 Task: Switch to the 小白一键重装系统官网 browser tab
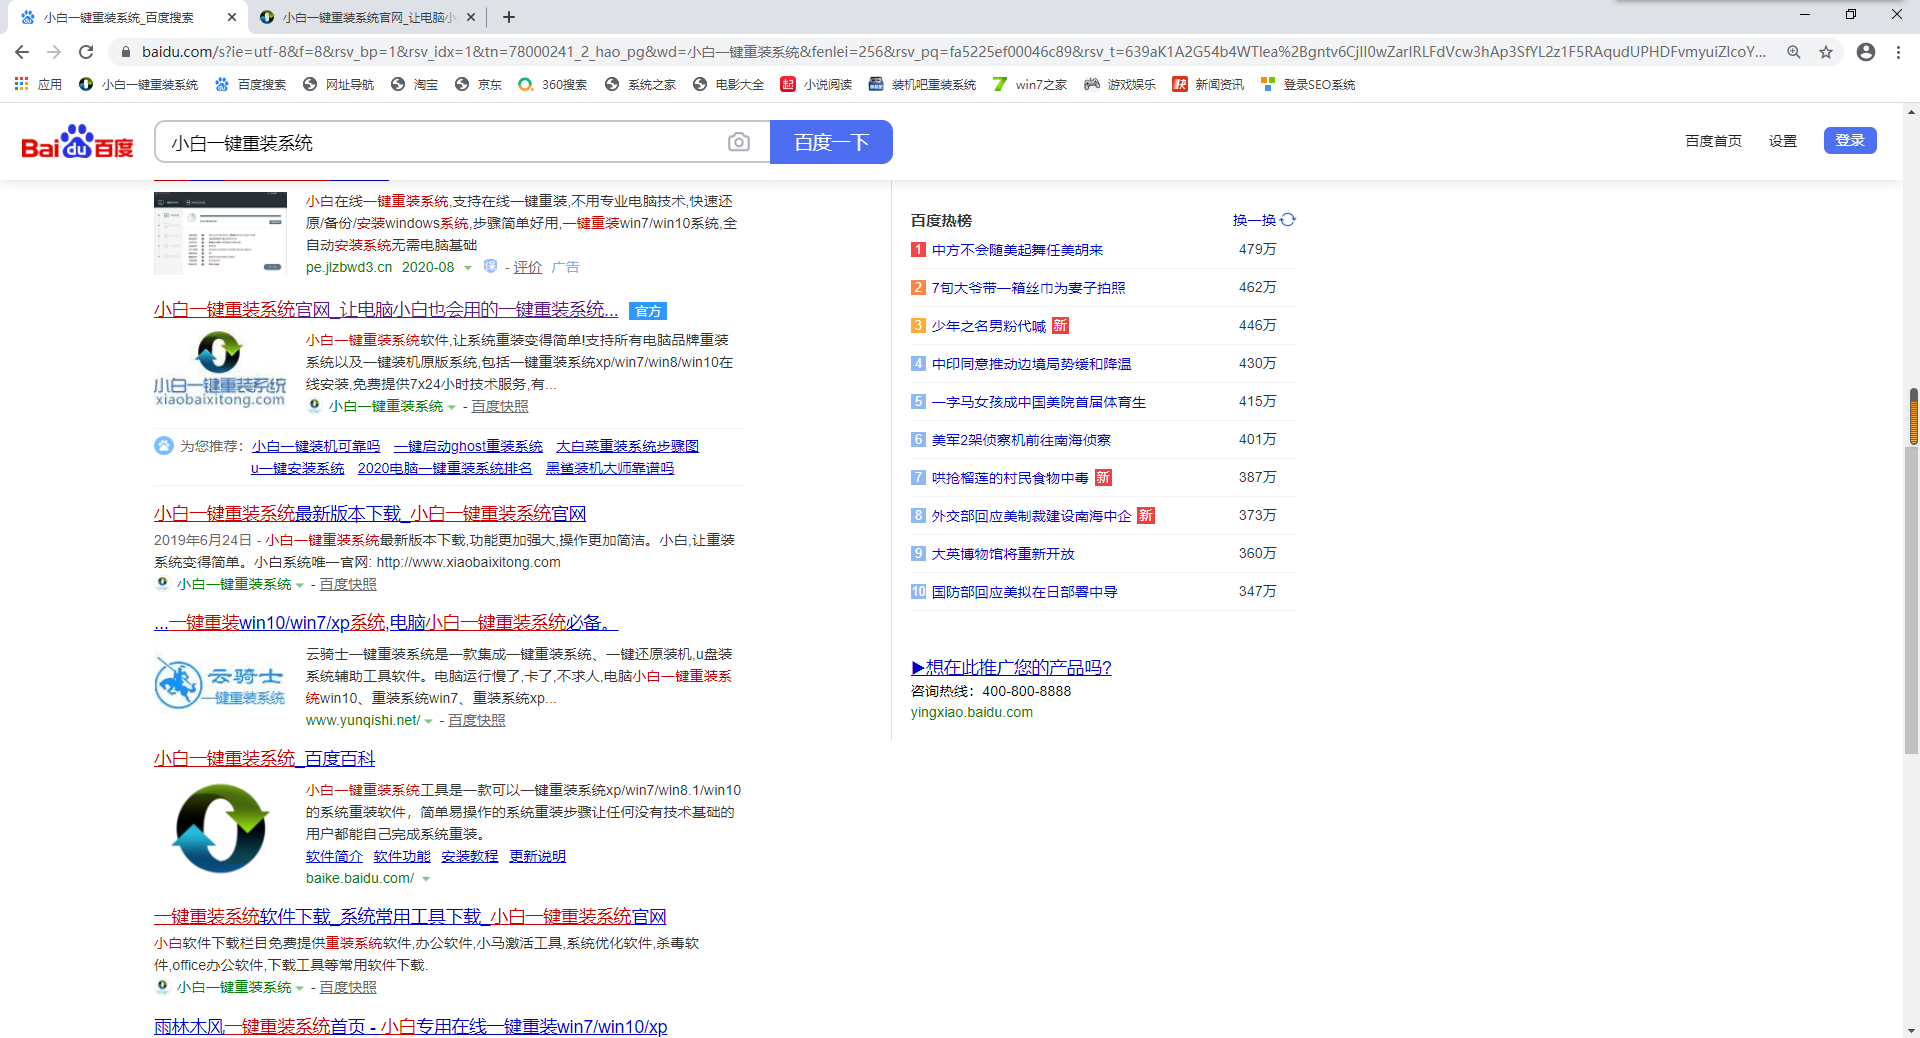(360, 17)
